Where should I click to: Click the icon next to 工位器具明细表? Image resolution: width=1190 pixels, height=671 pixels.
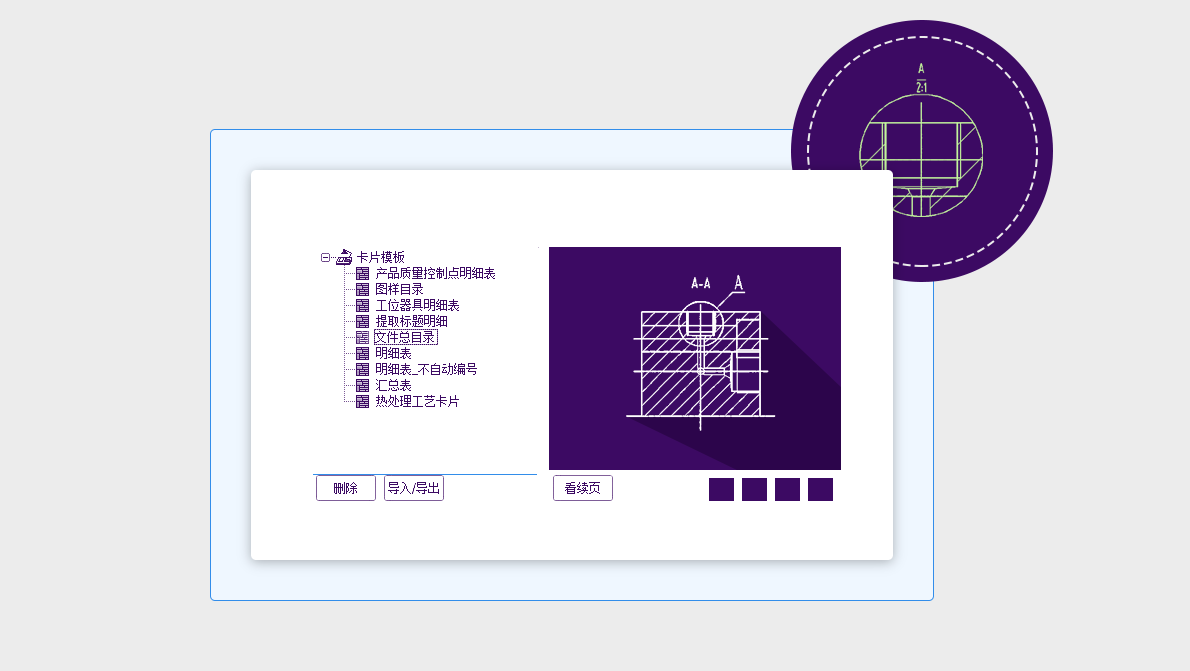362,305
